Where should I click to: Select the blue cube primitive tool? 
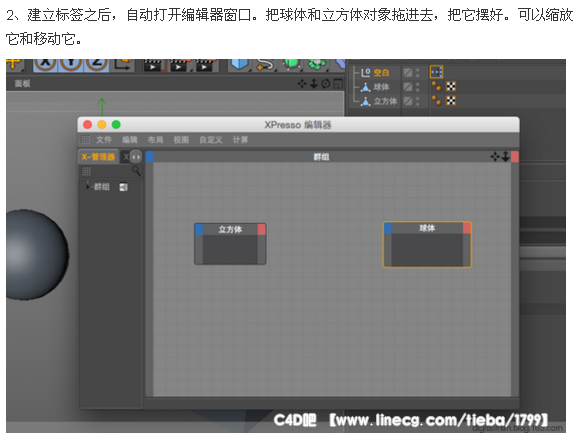coord(239,64)
